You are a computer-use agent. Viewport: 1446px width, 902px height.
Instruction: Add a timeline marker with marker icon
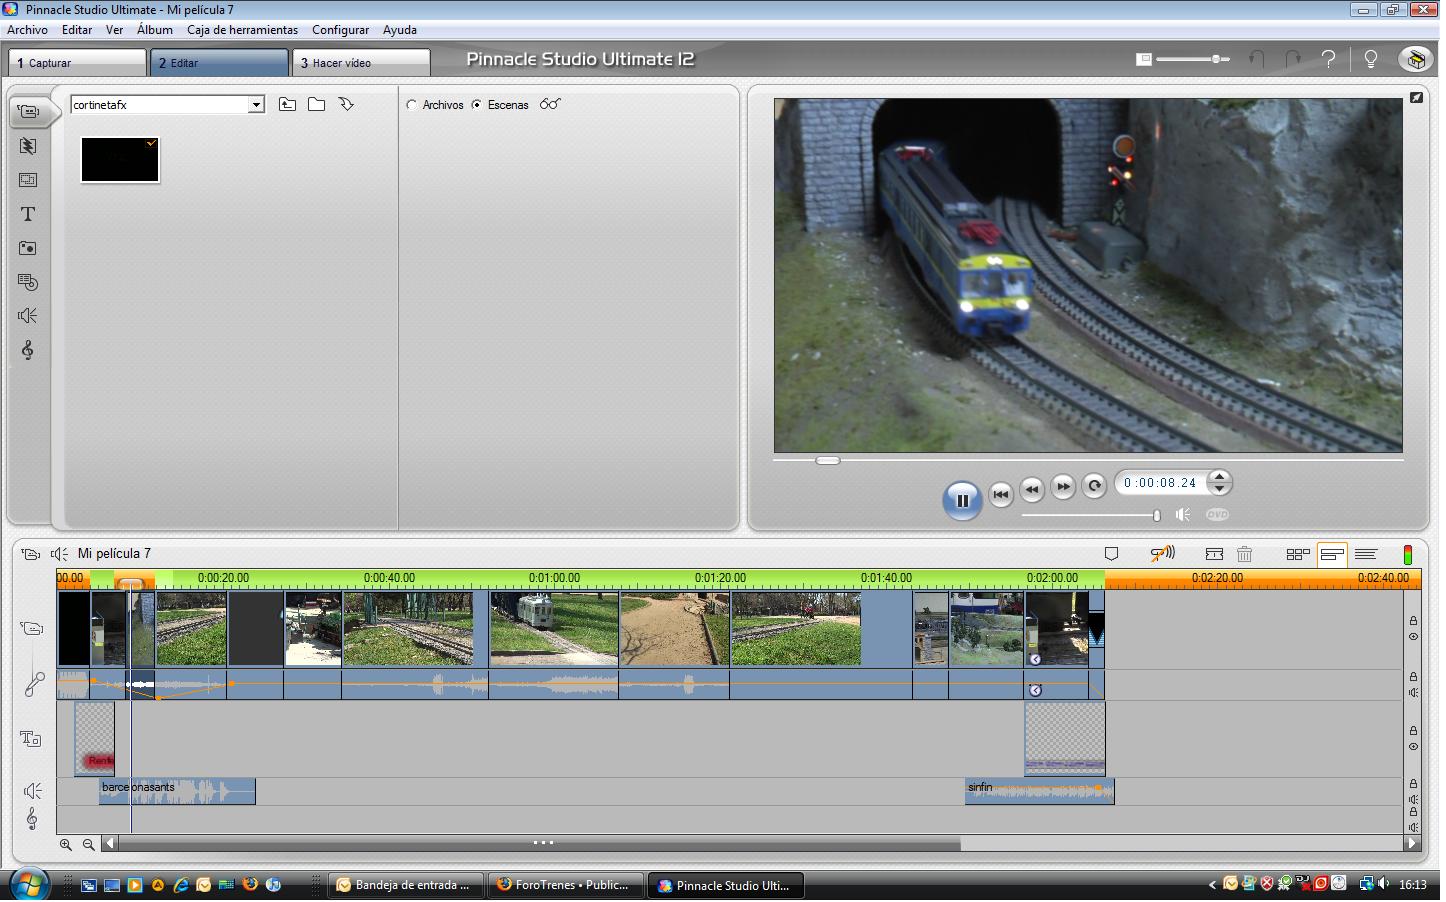(x=1111, y=554)
